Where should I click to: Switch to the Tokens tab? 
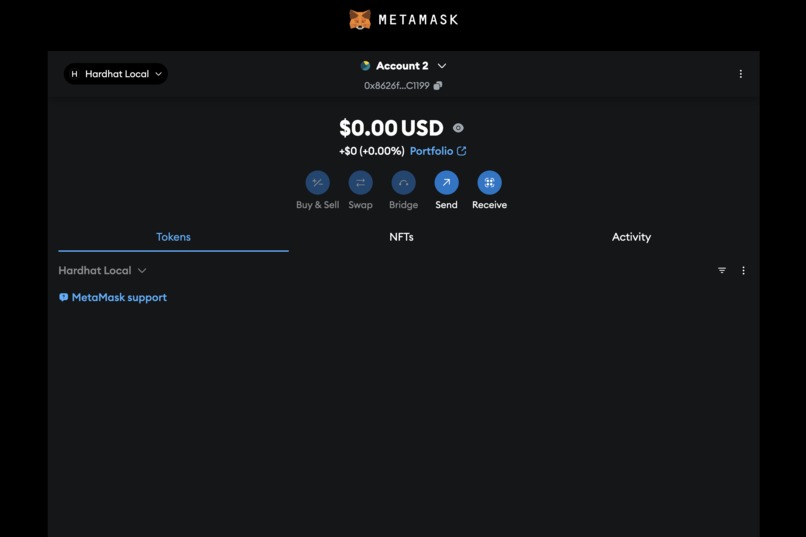pyautogui.click(x=173, y=237)
